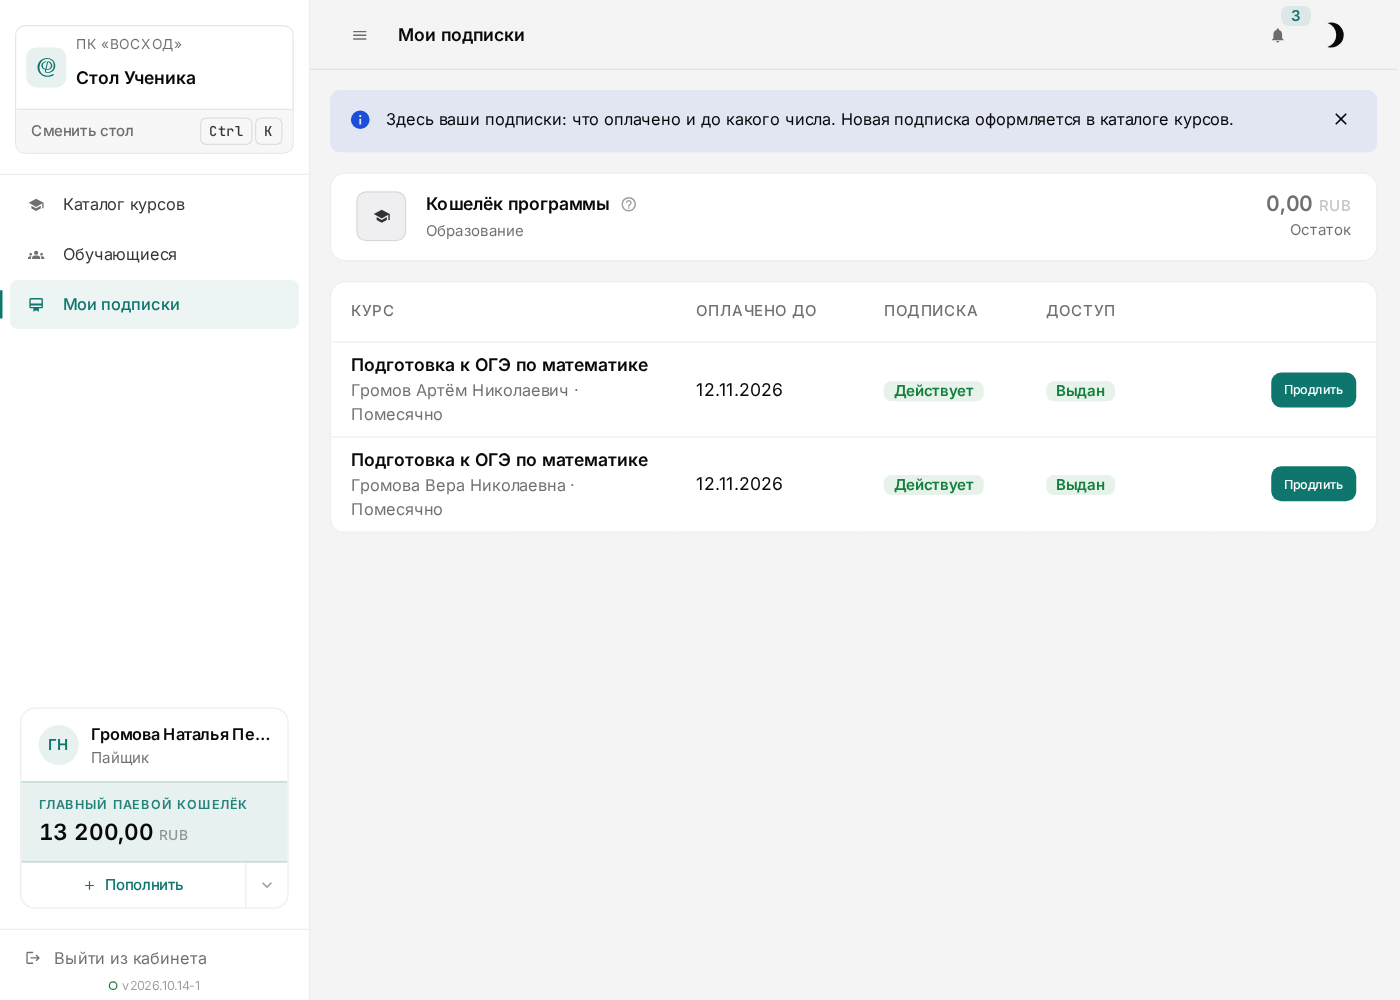
Task: Extend Громов Артём subscription with Продлить
Action: tap(1313, 390)
